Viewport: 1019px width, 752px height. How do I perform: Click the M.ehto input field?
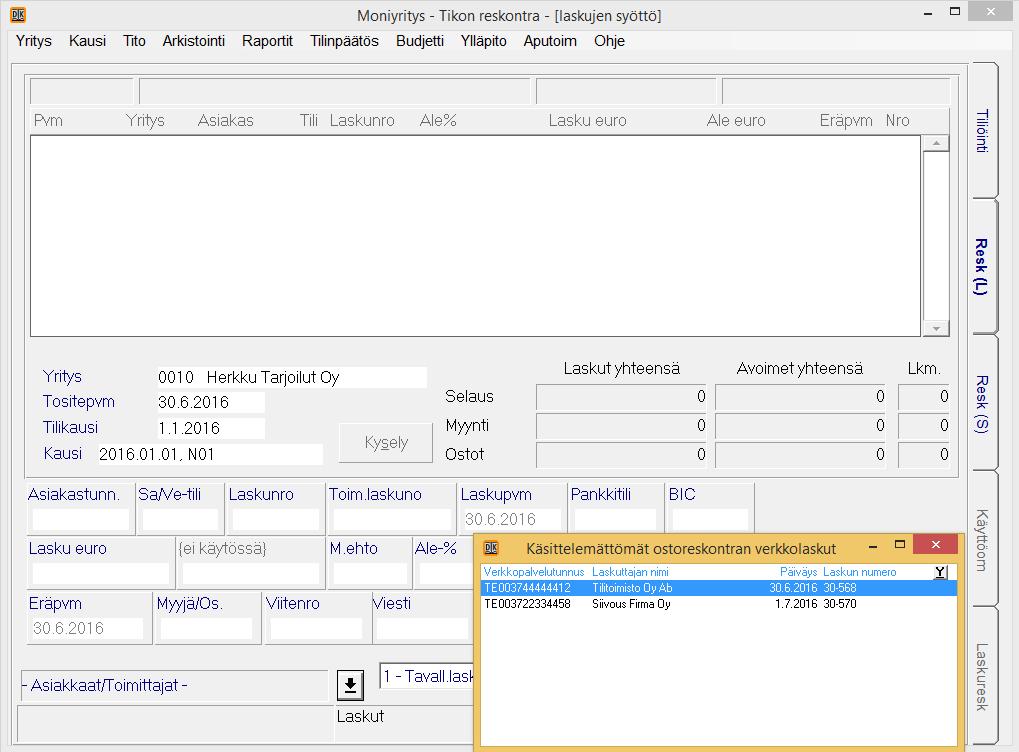pos(370,574)
